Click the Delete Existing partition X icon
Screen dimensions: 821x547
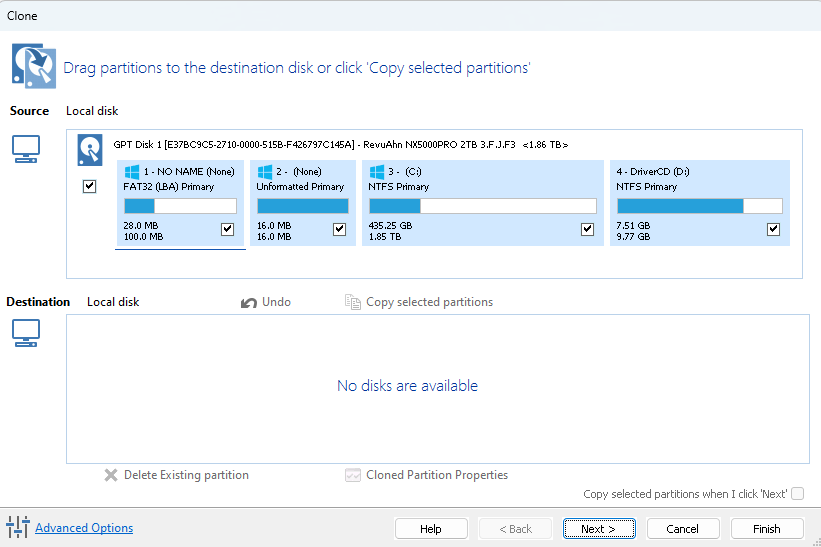click(111, 475)
